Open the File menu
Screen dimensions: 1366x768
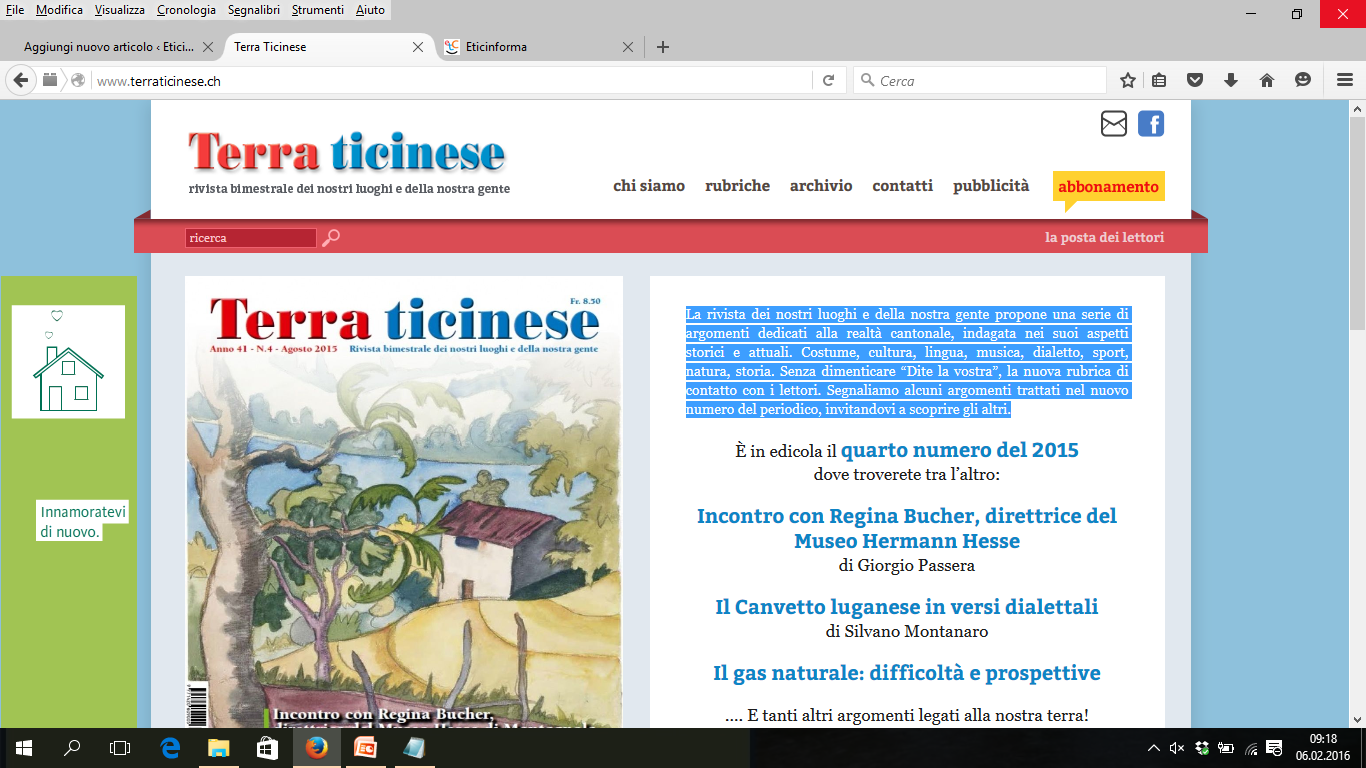coord(15,10)
